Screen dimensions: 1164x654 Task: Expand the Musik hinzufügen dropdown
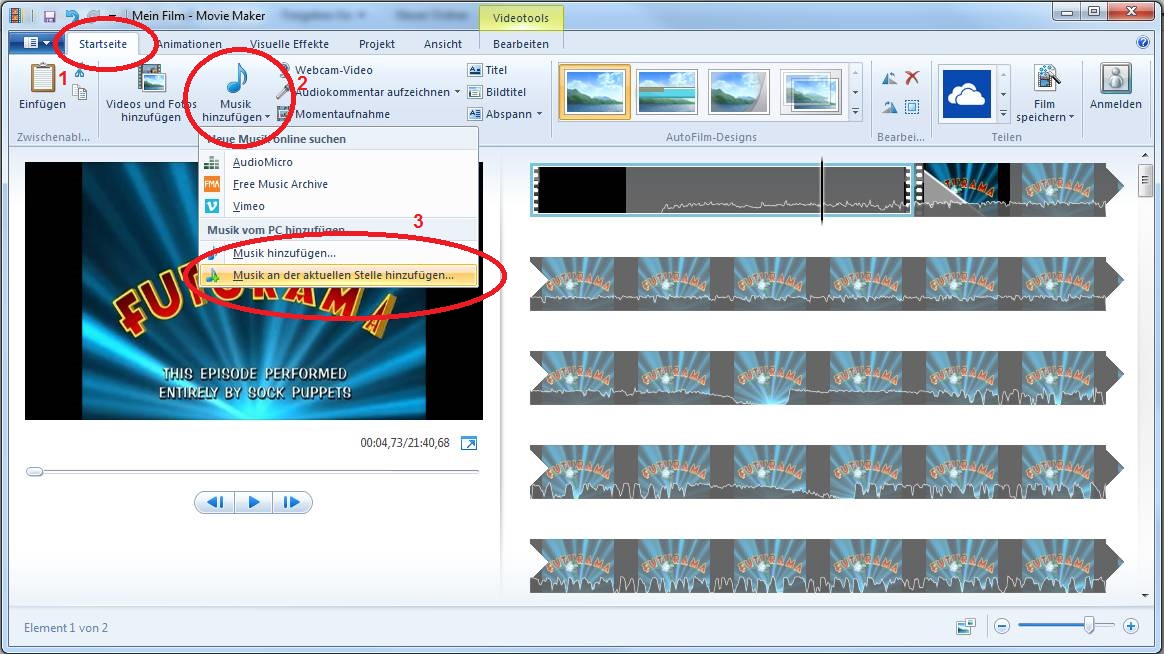[236, 117]
